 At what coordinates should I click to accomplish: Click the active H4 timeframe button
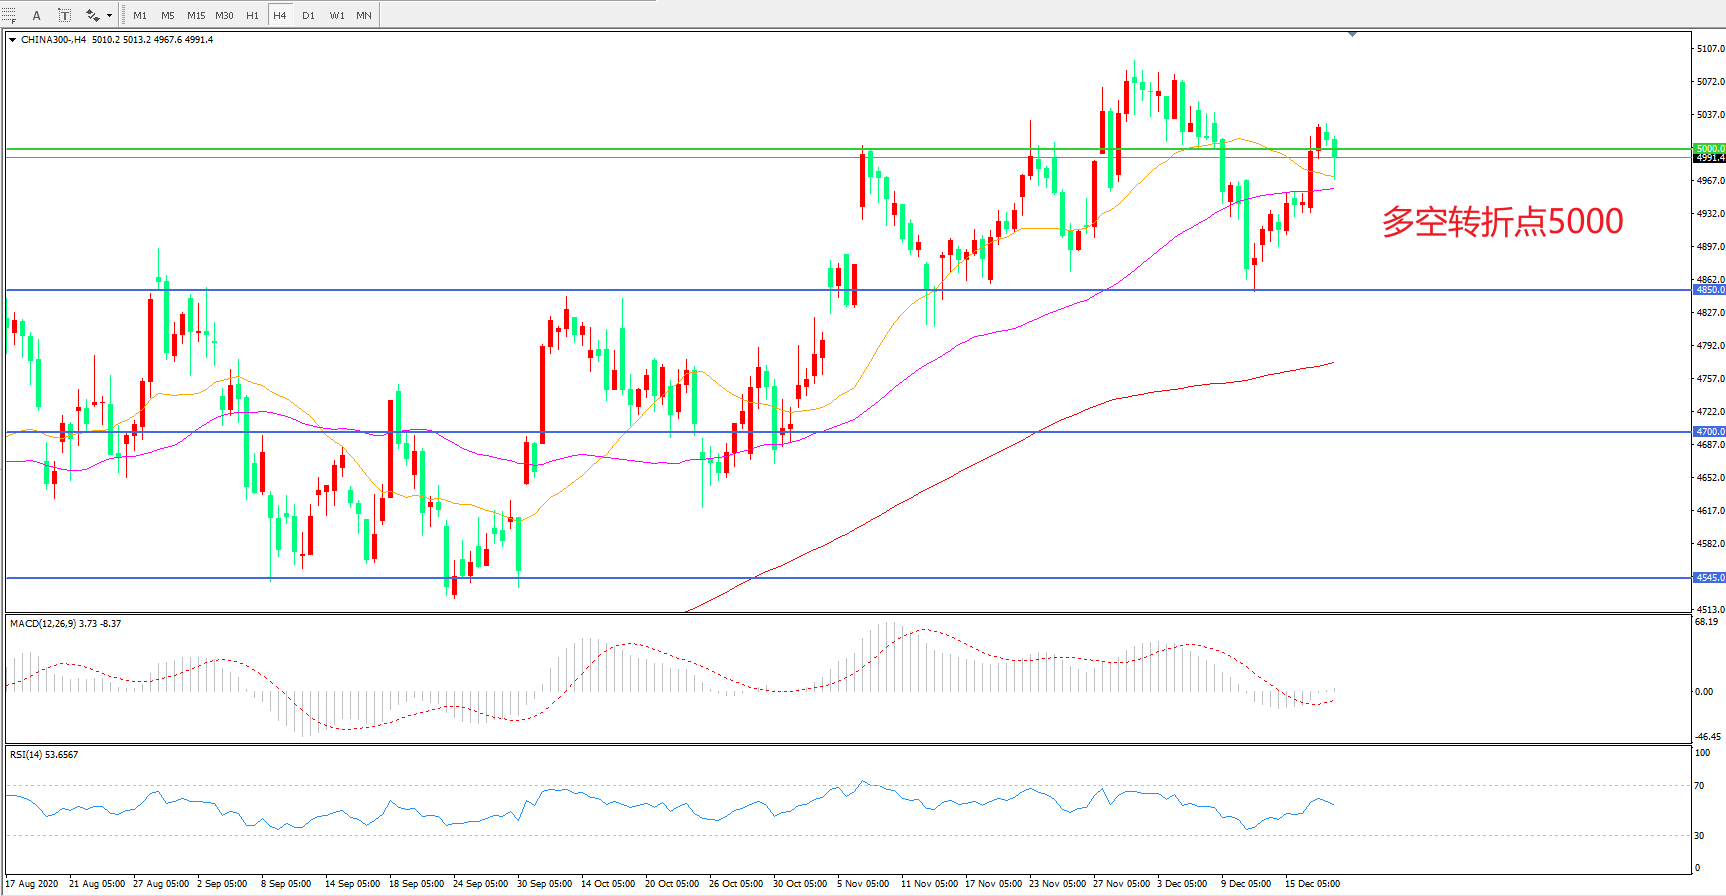click(x=280, y=15)
